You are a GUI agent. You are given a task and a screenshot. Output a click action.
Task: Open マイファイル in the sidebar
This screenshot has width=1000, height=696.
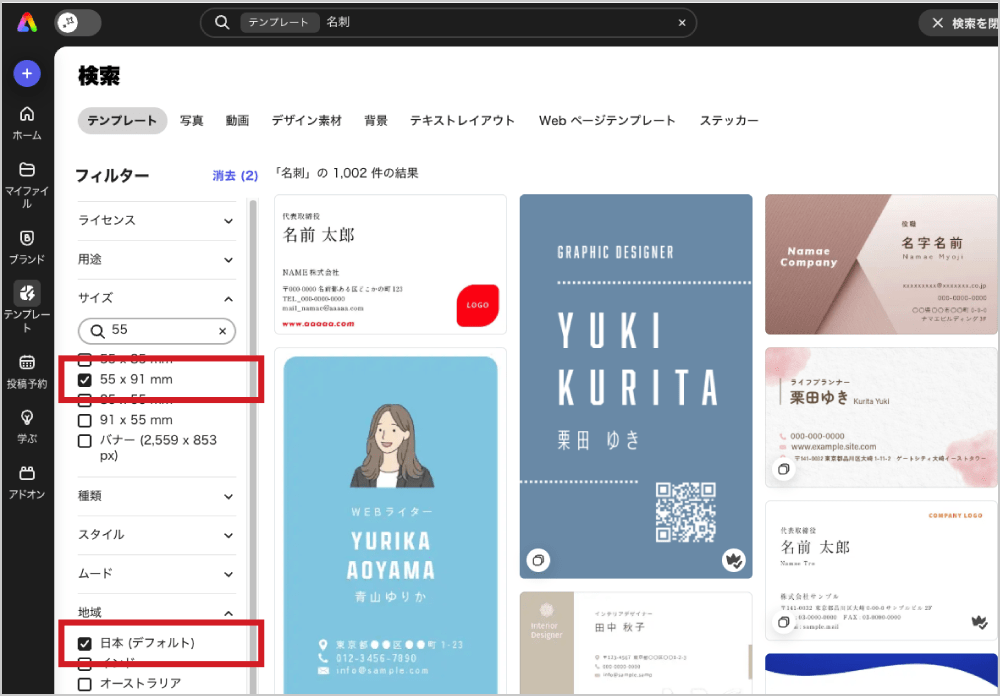27,170
